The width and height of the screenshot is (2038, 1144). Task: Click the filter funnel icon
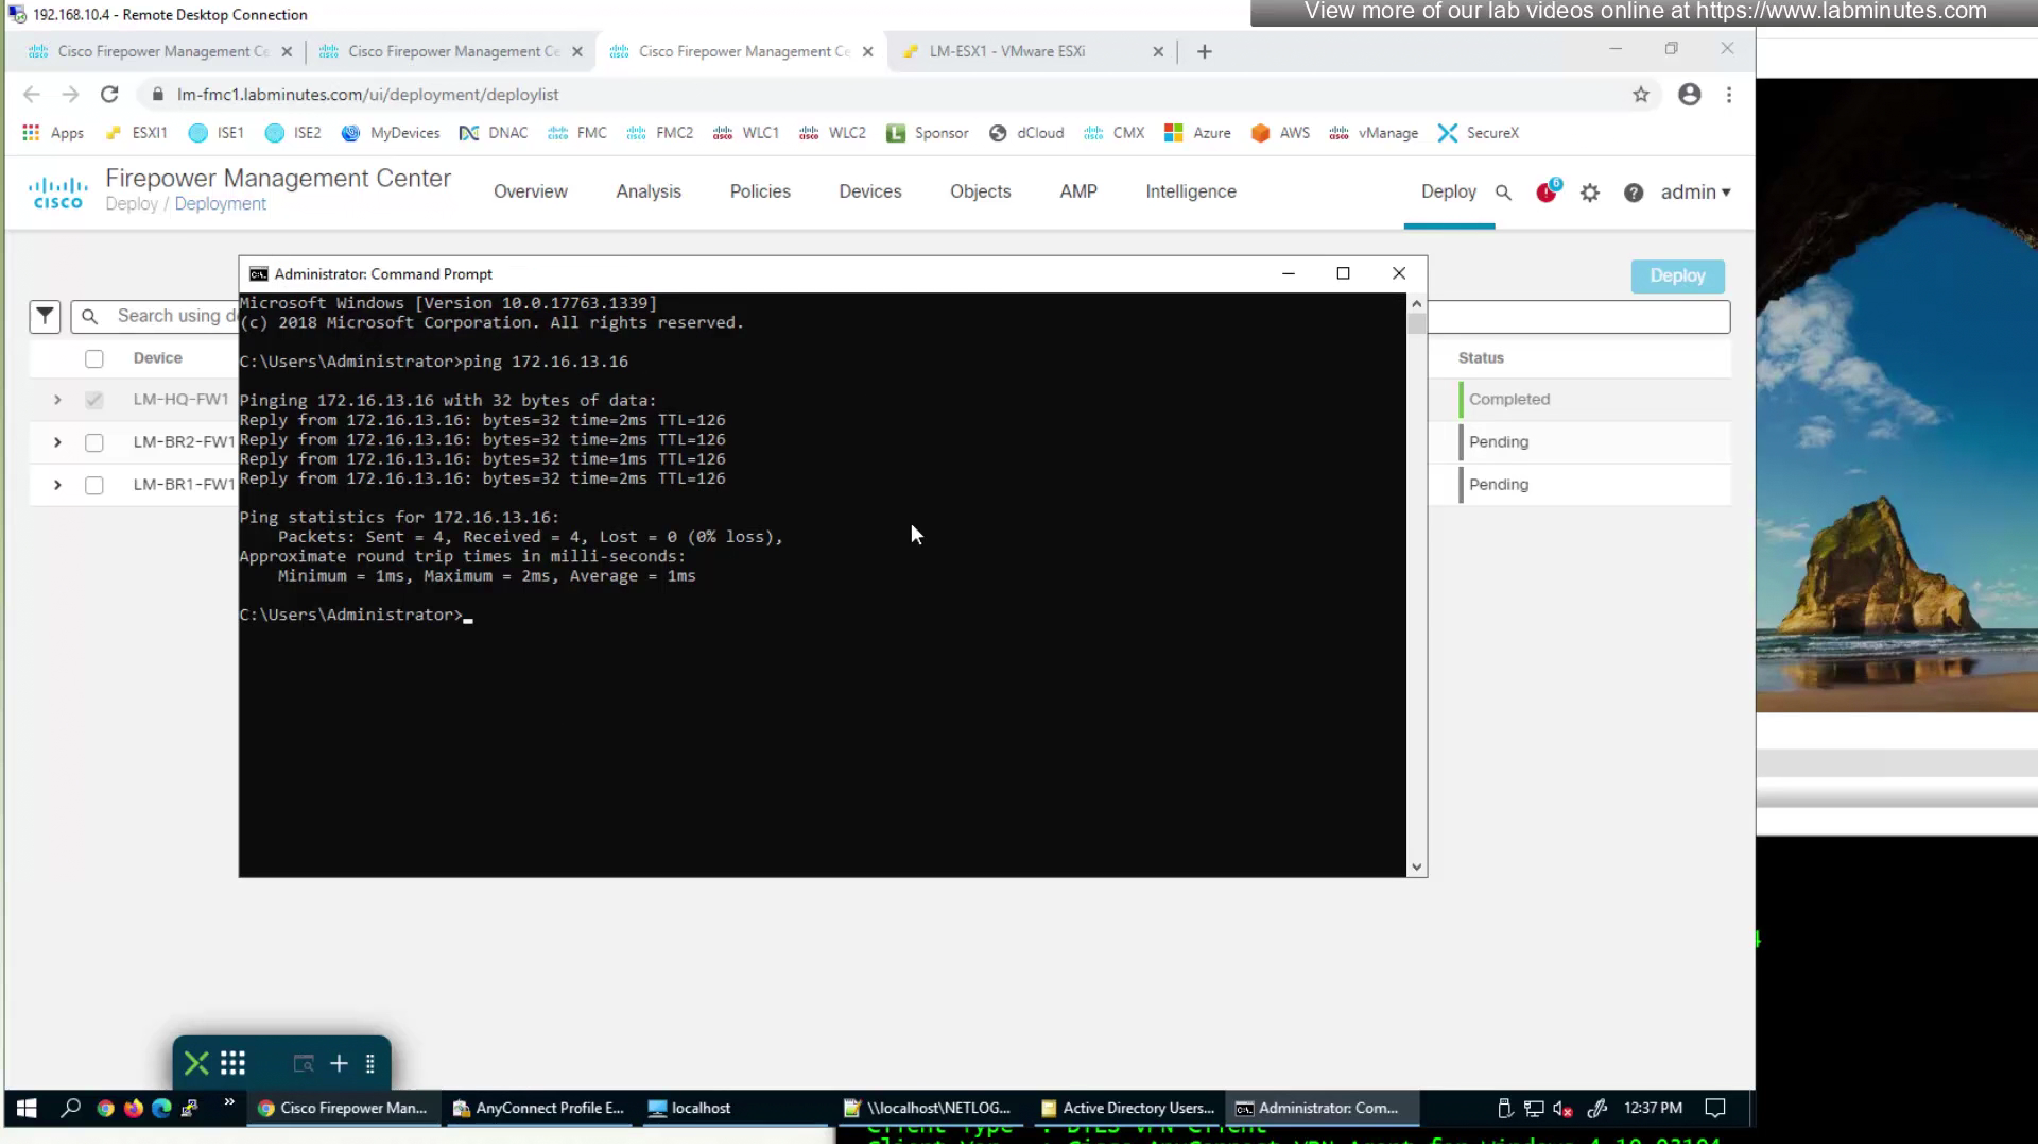pyautogui.click(x=45, y=316)
